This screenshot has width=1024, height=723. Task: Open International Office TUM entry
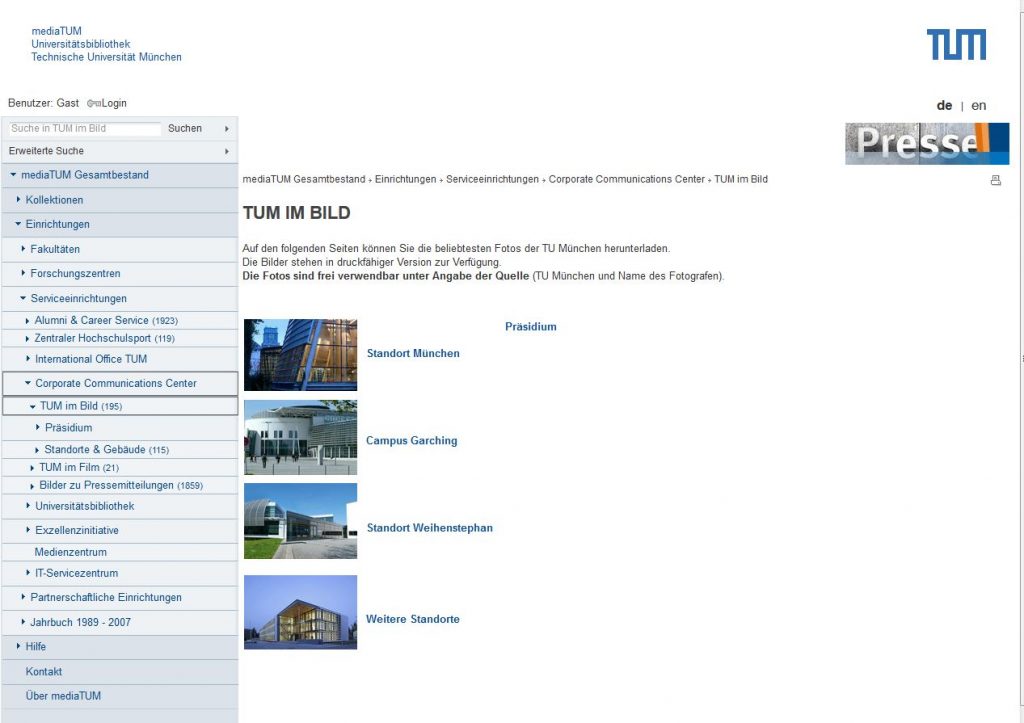(91, 359)
